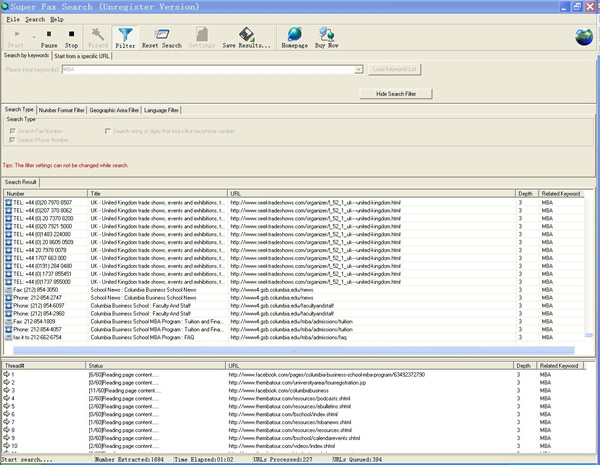Open the Search menu

(35, 19)
